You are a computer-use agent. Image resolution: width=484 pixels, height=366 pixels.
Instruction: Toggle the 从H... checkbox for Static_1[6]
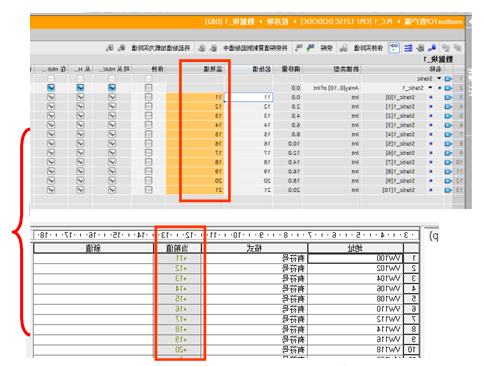pyautogui.click(x=80, y=153)
